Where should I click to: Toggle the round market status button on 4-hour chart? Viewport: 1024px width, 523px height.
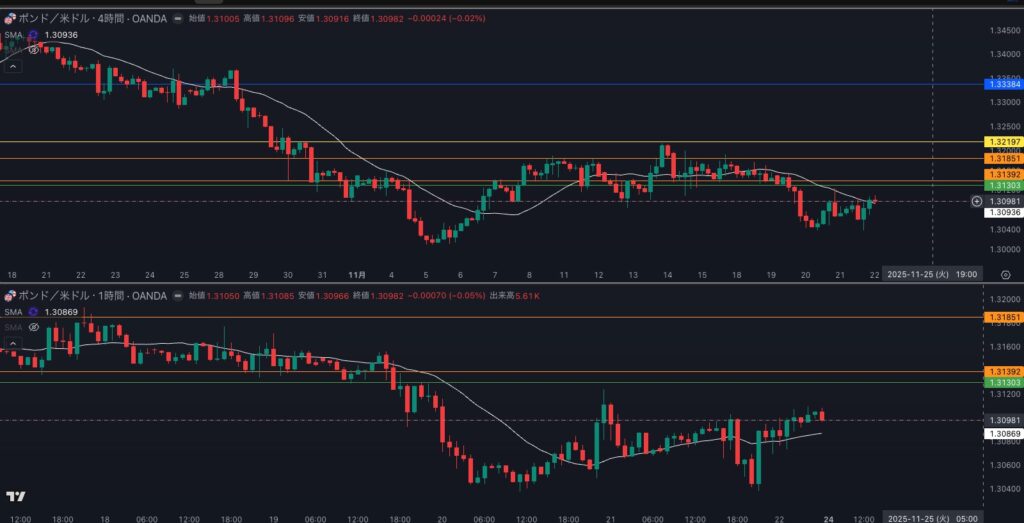pos(178,18)
